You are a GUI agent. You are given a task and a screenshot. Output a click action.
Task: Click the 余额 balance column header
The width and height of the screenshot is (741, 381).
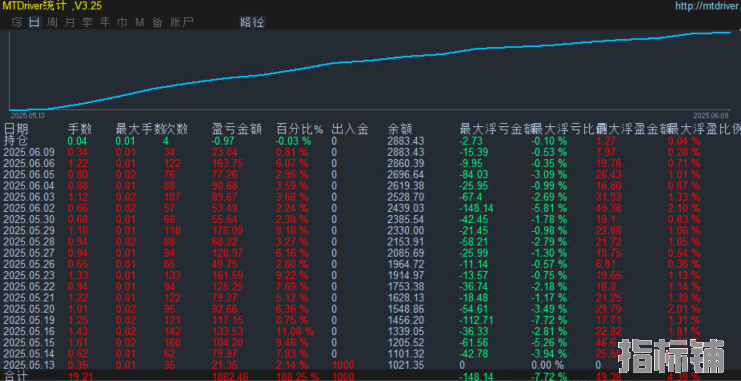click(x=400, y=129)
